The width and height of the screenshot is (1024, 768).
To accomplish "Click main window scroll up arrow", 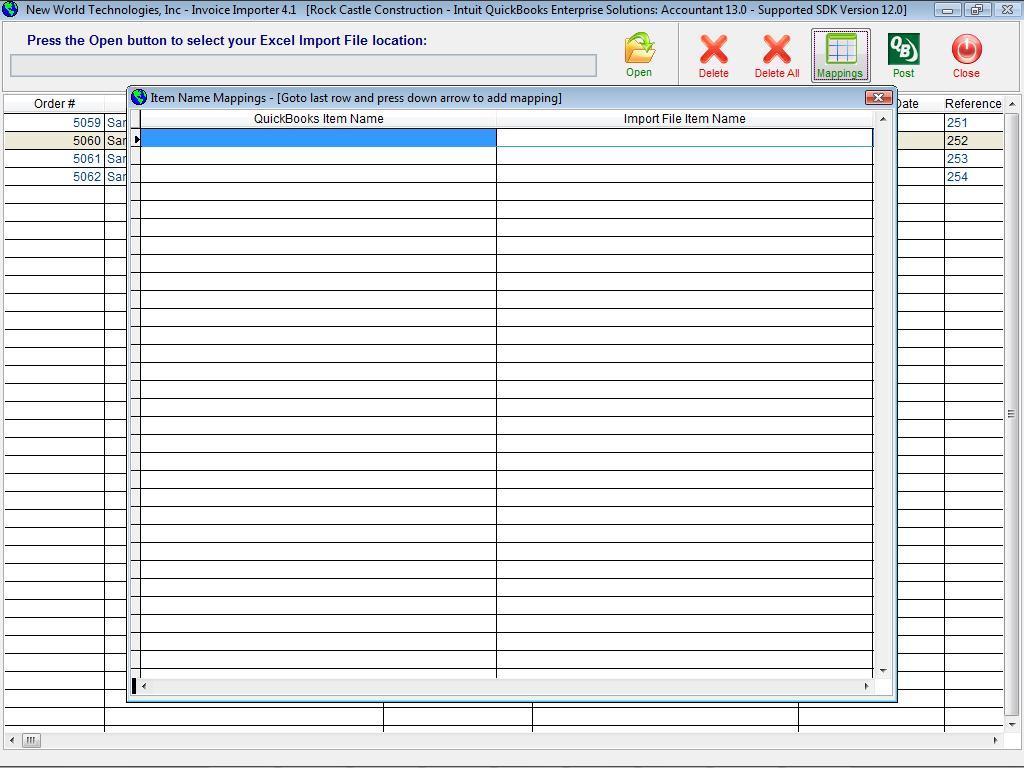I will pyautogui.click(x=1012, y=104).
